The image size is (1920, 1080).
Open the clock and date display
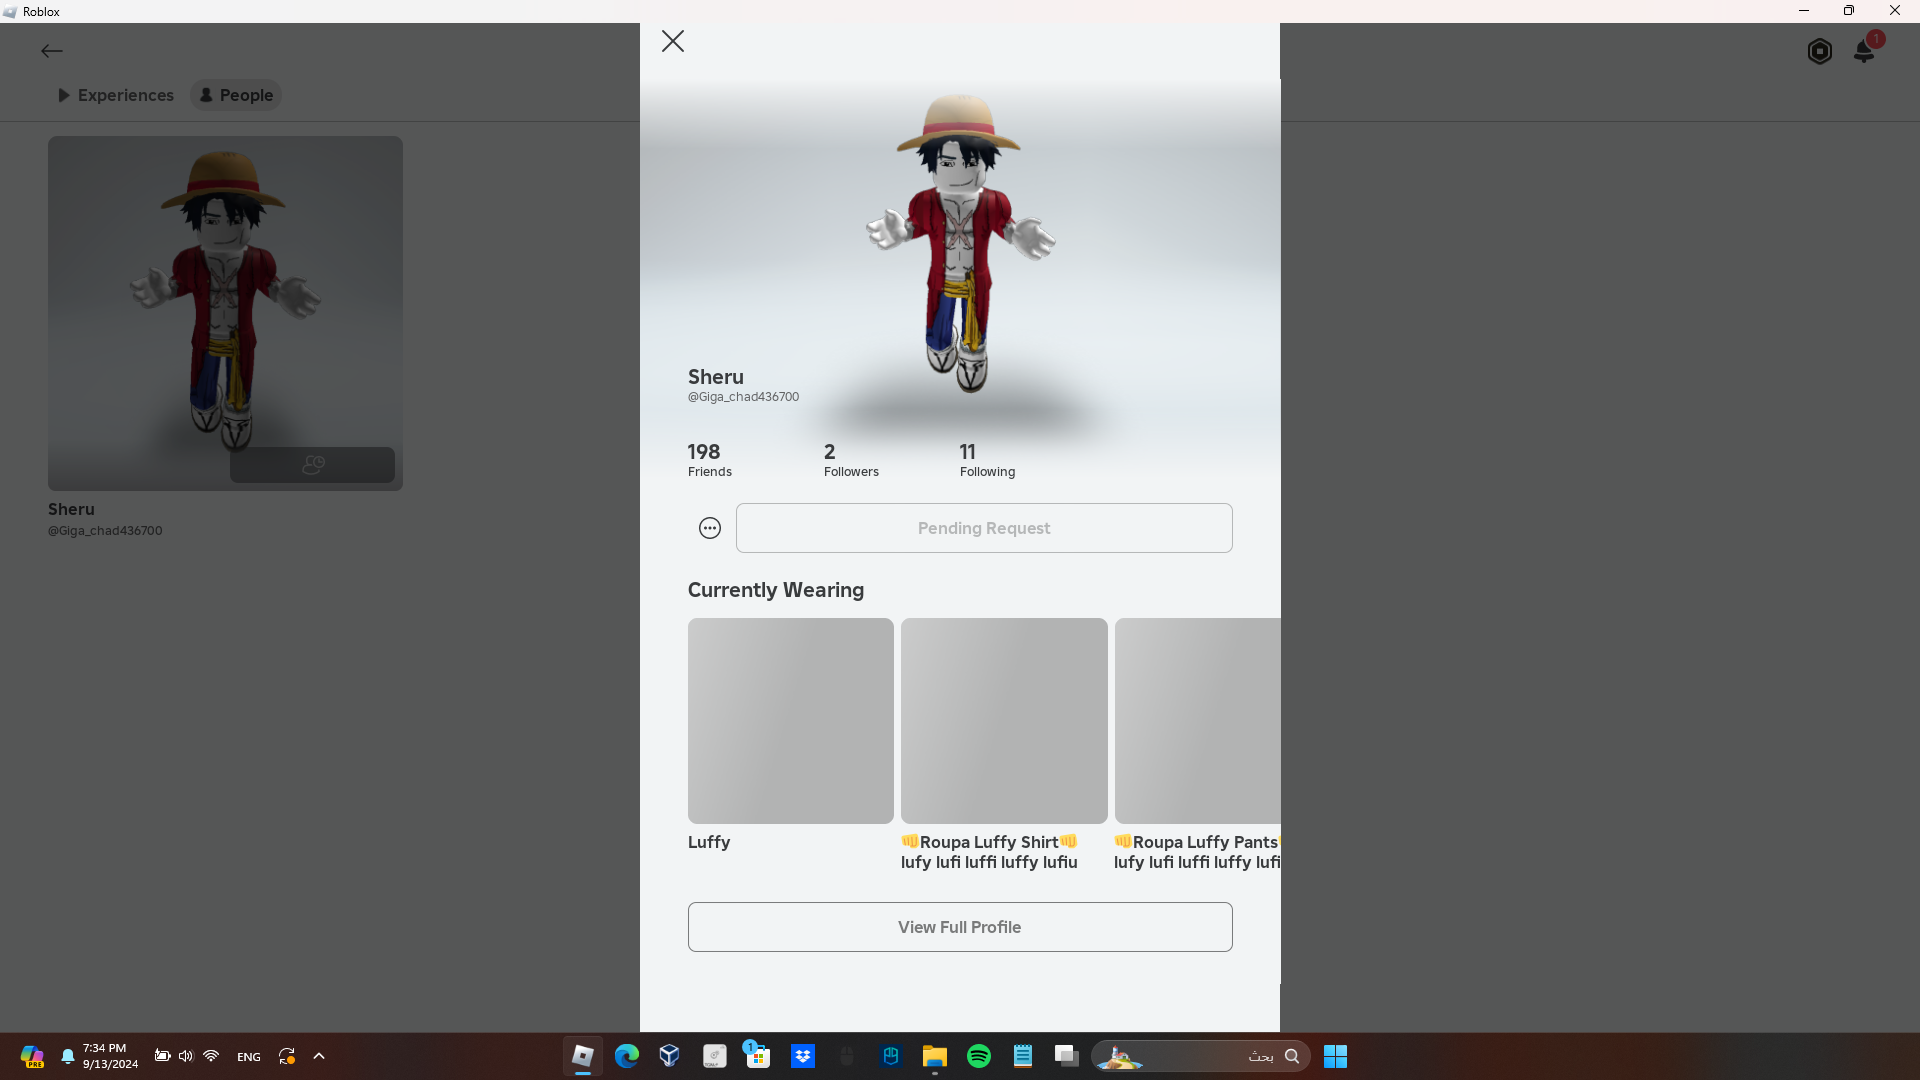point(110,1056)
